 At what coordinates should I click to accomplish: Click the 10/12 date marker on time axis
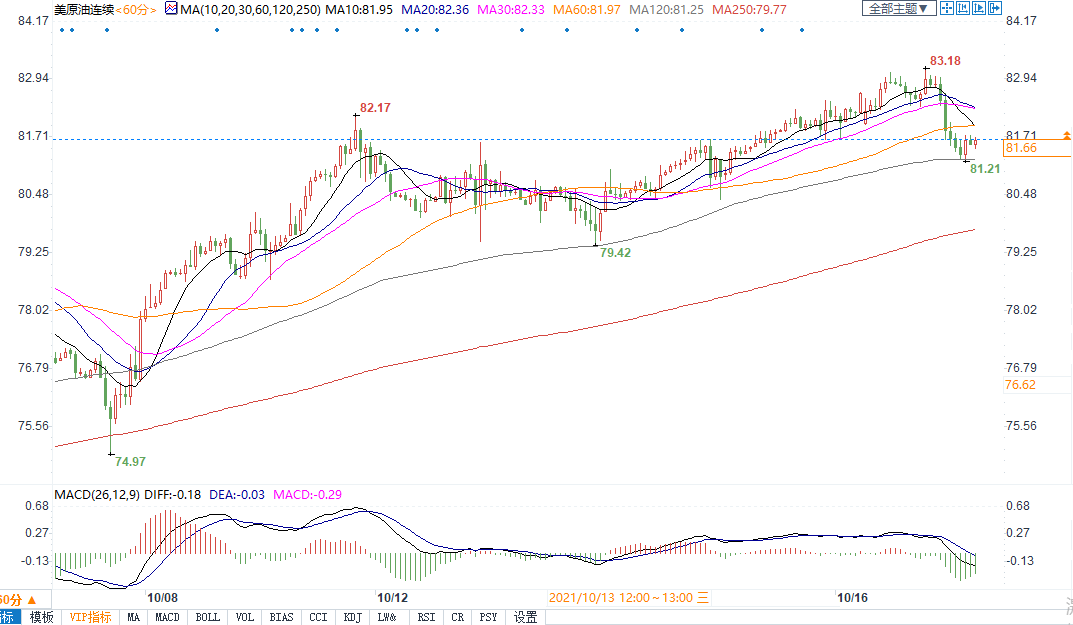coord(390,597)
